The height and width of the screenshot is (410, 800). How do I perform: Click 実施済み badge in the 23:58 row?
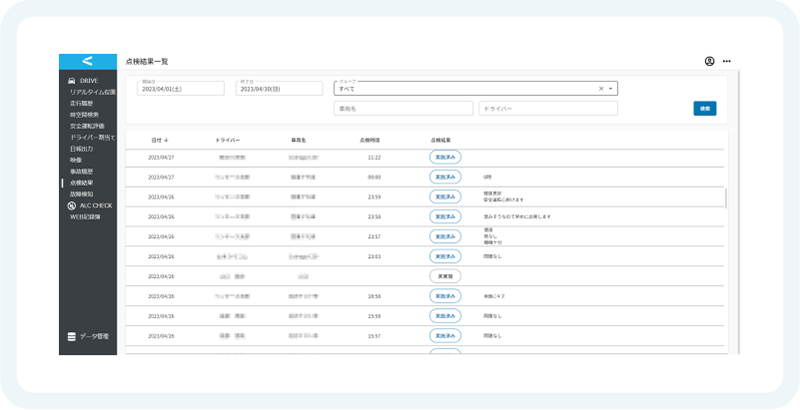[x=445, y=217]
